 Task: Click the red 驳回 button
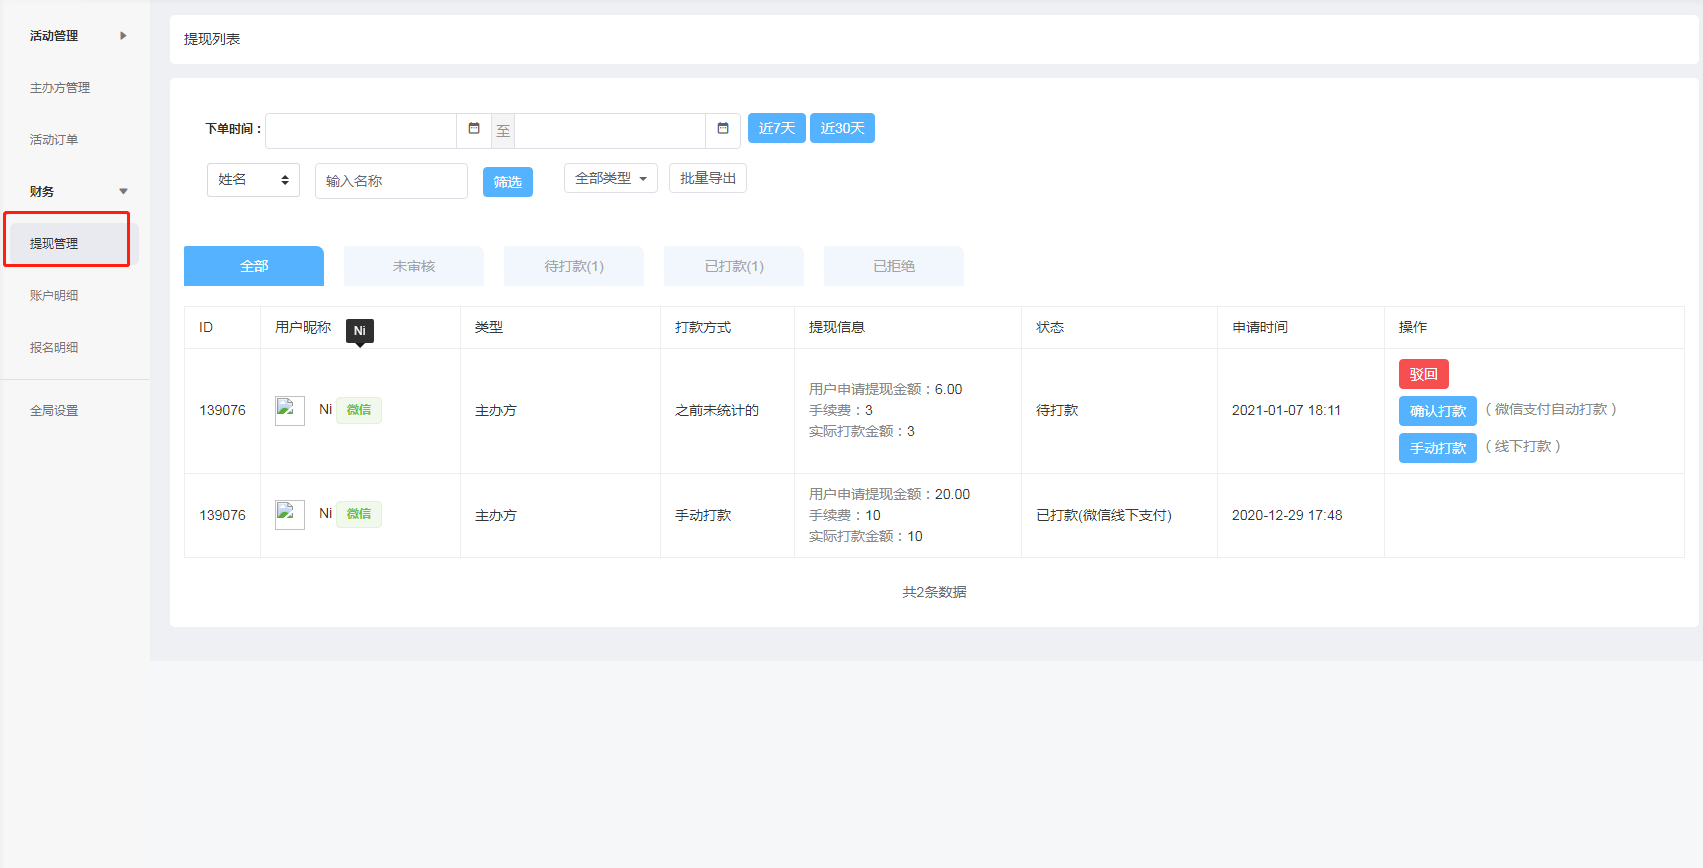point(1423,374)
